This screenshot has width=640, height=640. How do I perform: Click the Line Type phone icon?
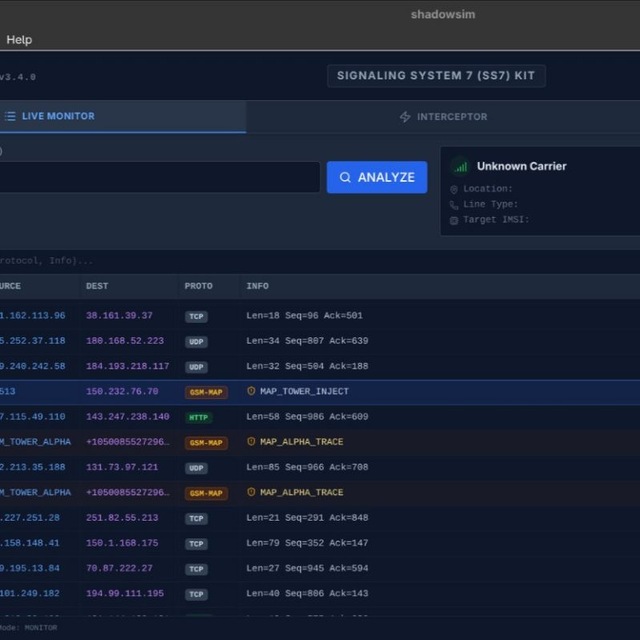click(x=453, y=205)
